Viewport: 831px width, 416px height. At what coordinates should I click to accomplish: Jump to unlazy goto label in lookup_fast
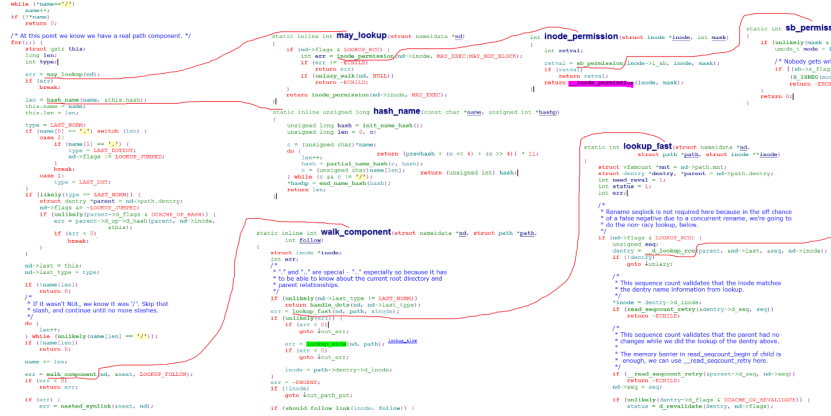[x=661, y=264]
